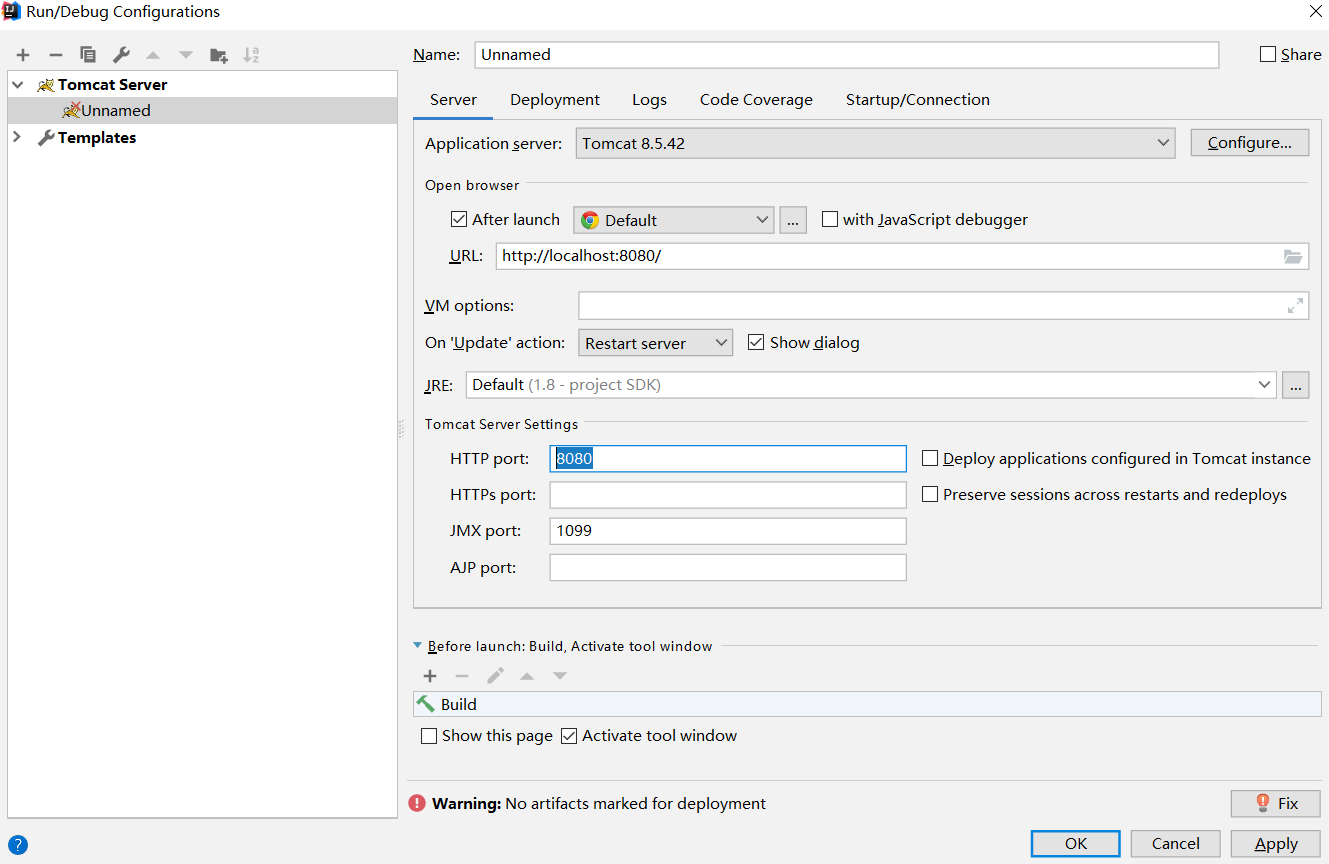Click the Fix button
Viewport: 1329px width, 864px height.
1275,803
